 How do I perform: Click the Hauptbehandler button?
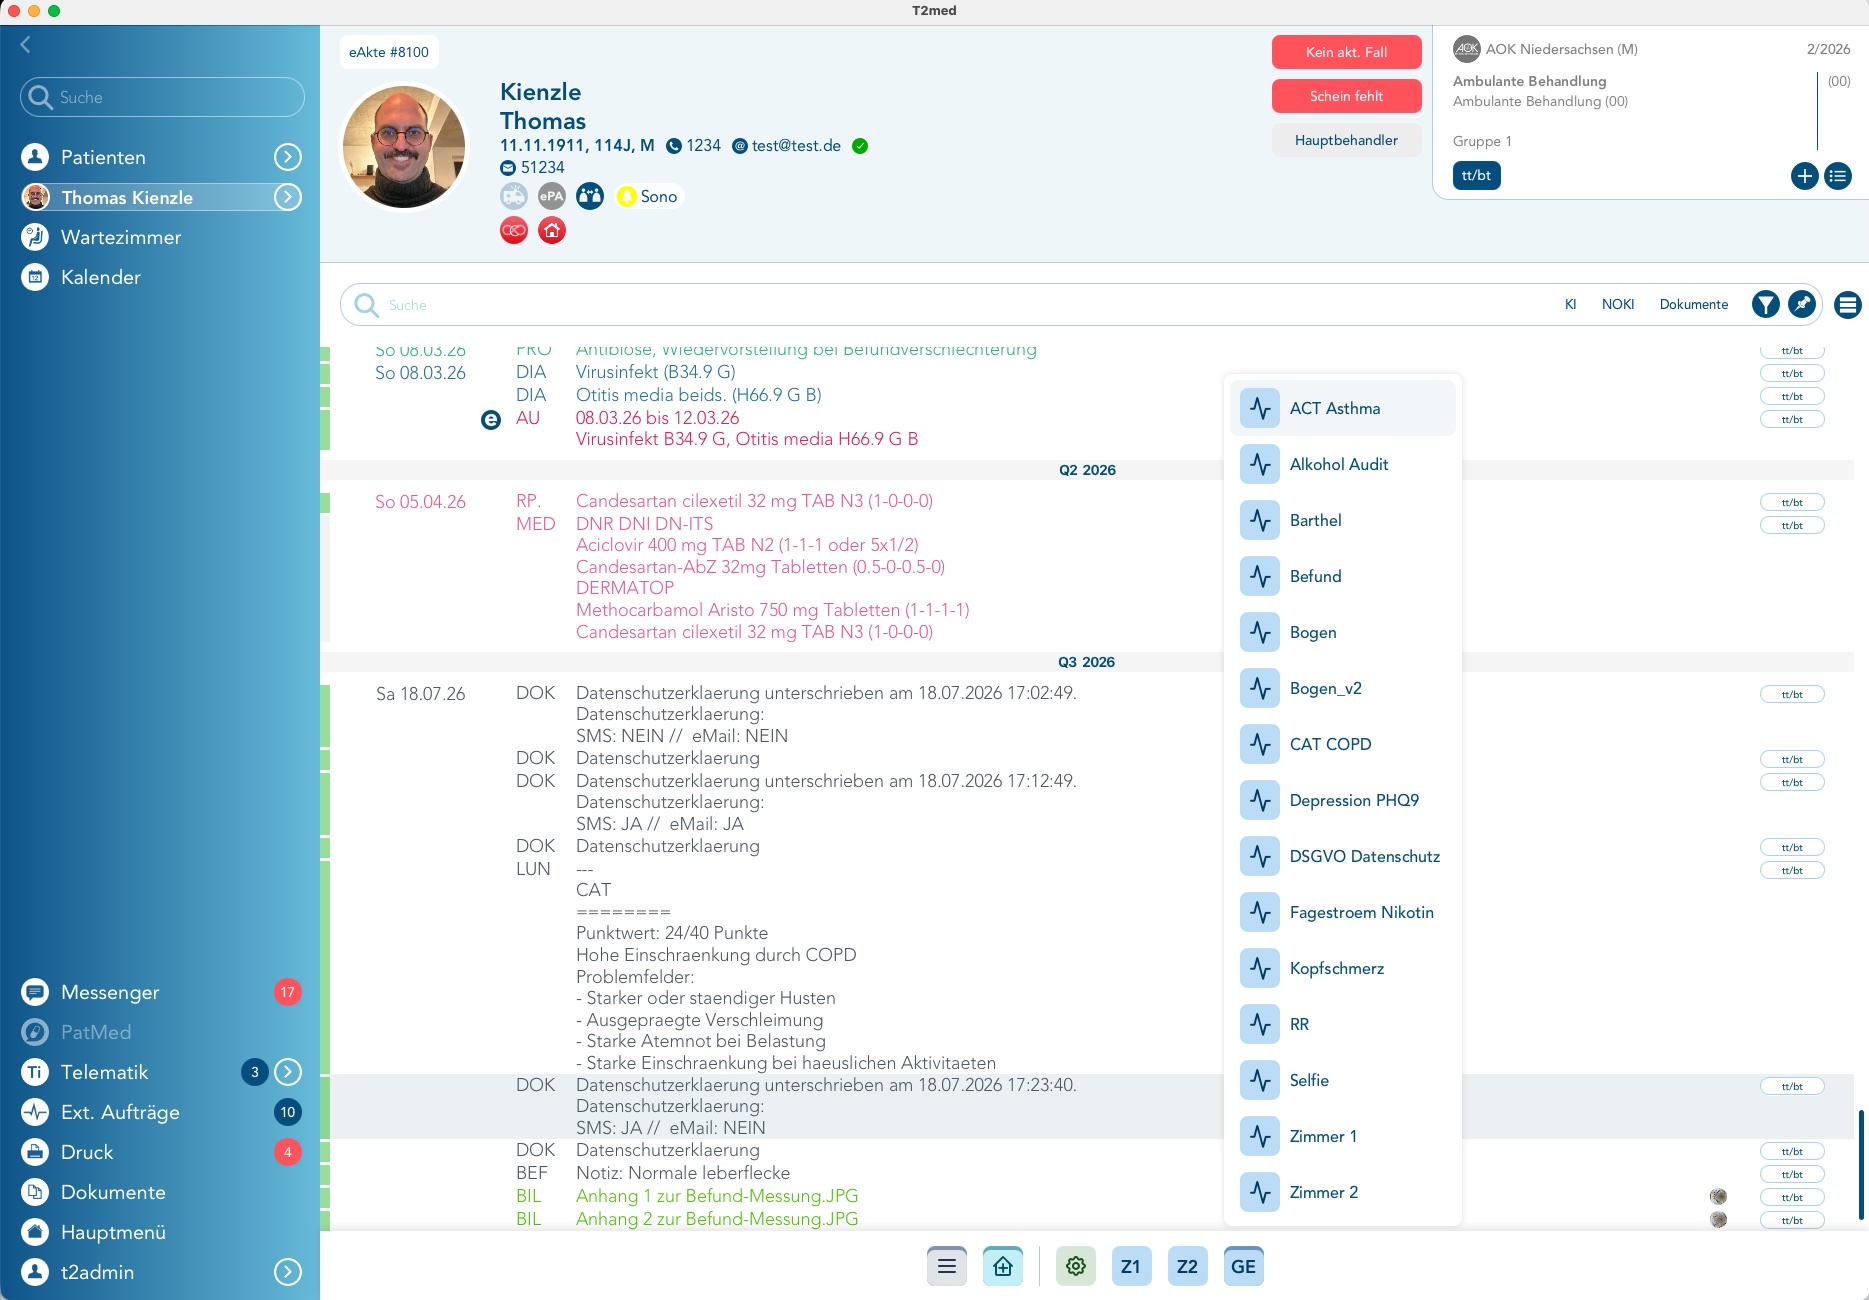pos(1346,140)
